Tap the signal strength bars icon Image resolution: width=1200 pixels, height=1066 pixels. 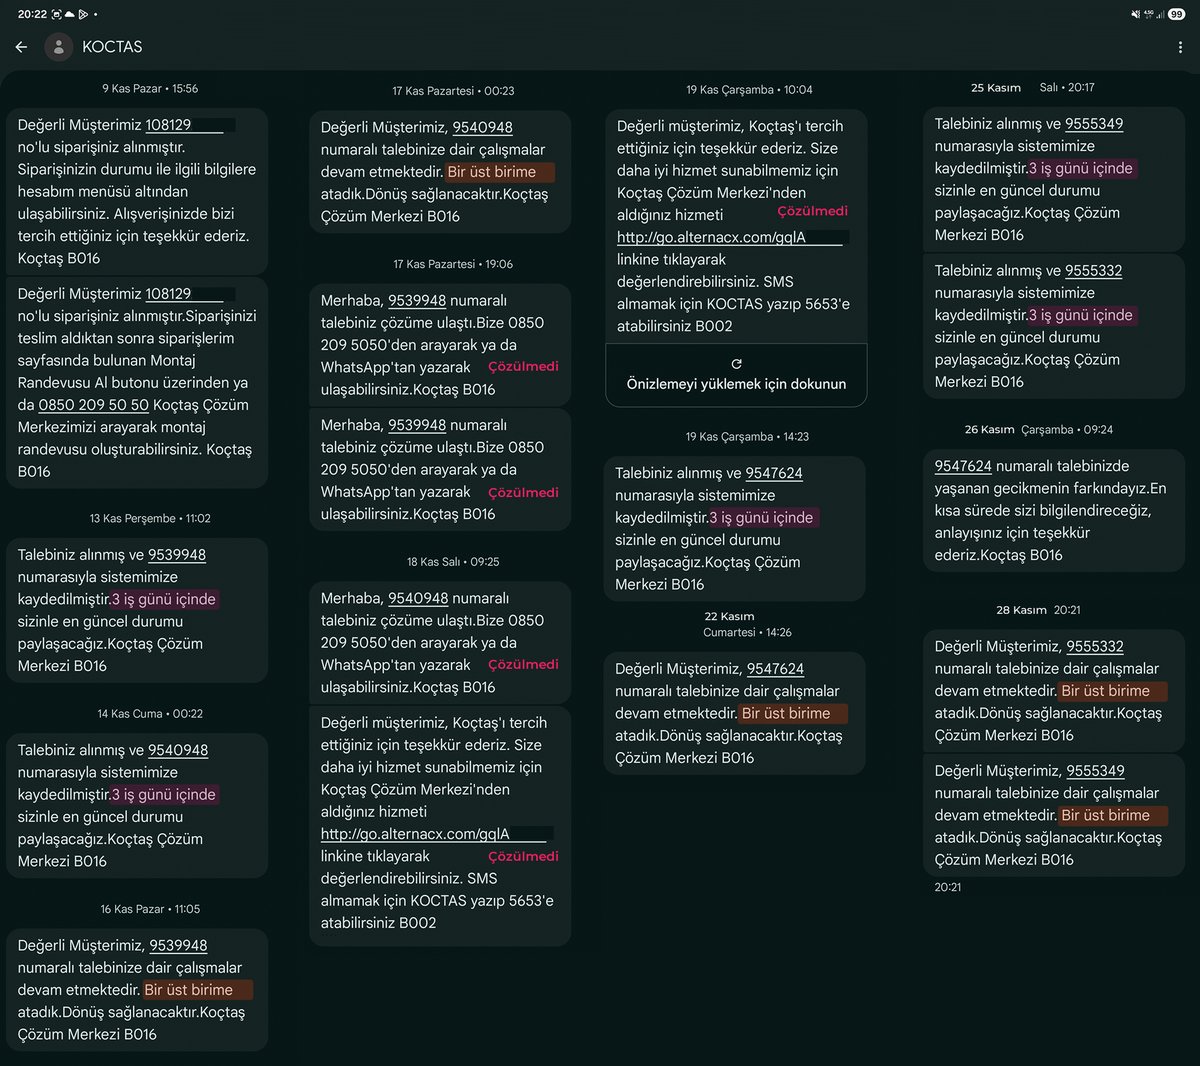1160,14
